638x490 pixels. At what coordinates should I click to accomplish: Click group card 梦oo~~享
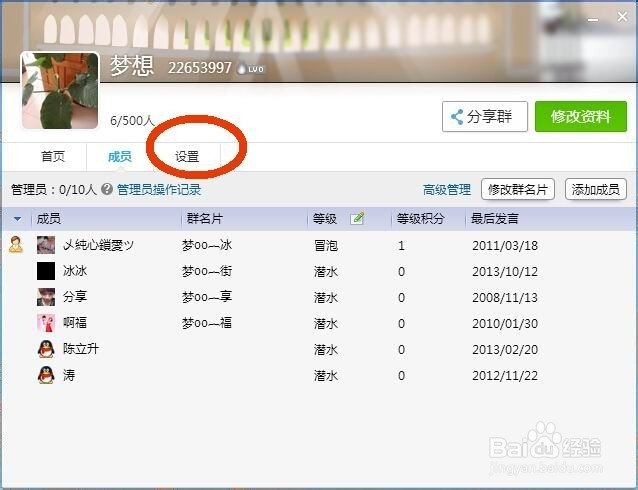[207, 297]
